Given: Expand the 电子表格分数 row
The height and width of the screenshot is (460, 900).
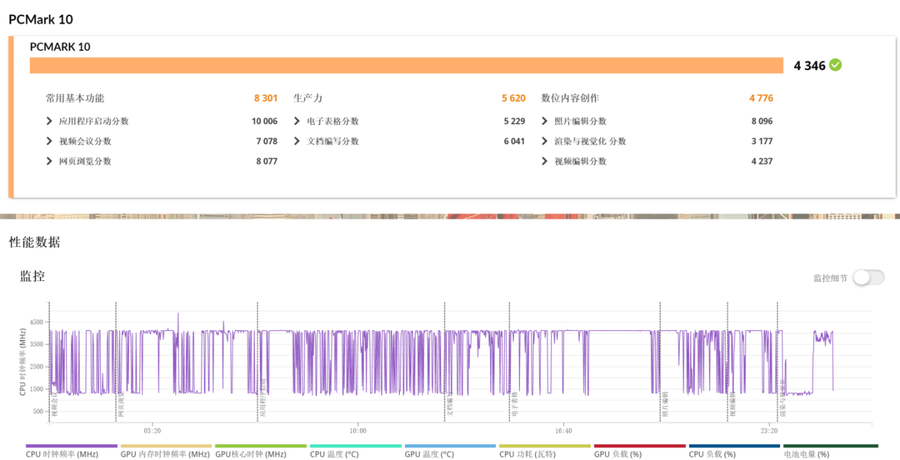Looking at the screenshot, I should 298,121.
